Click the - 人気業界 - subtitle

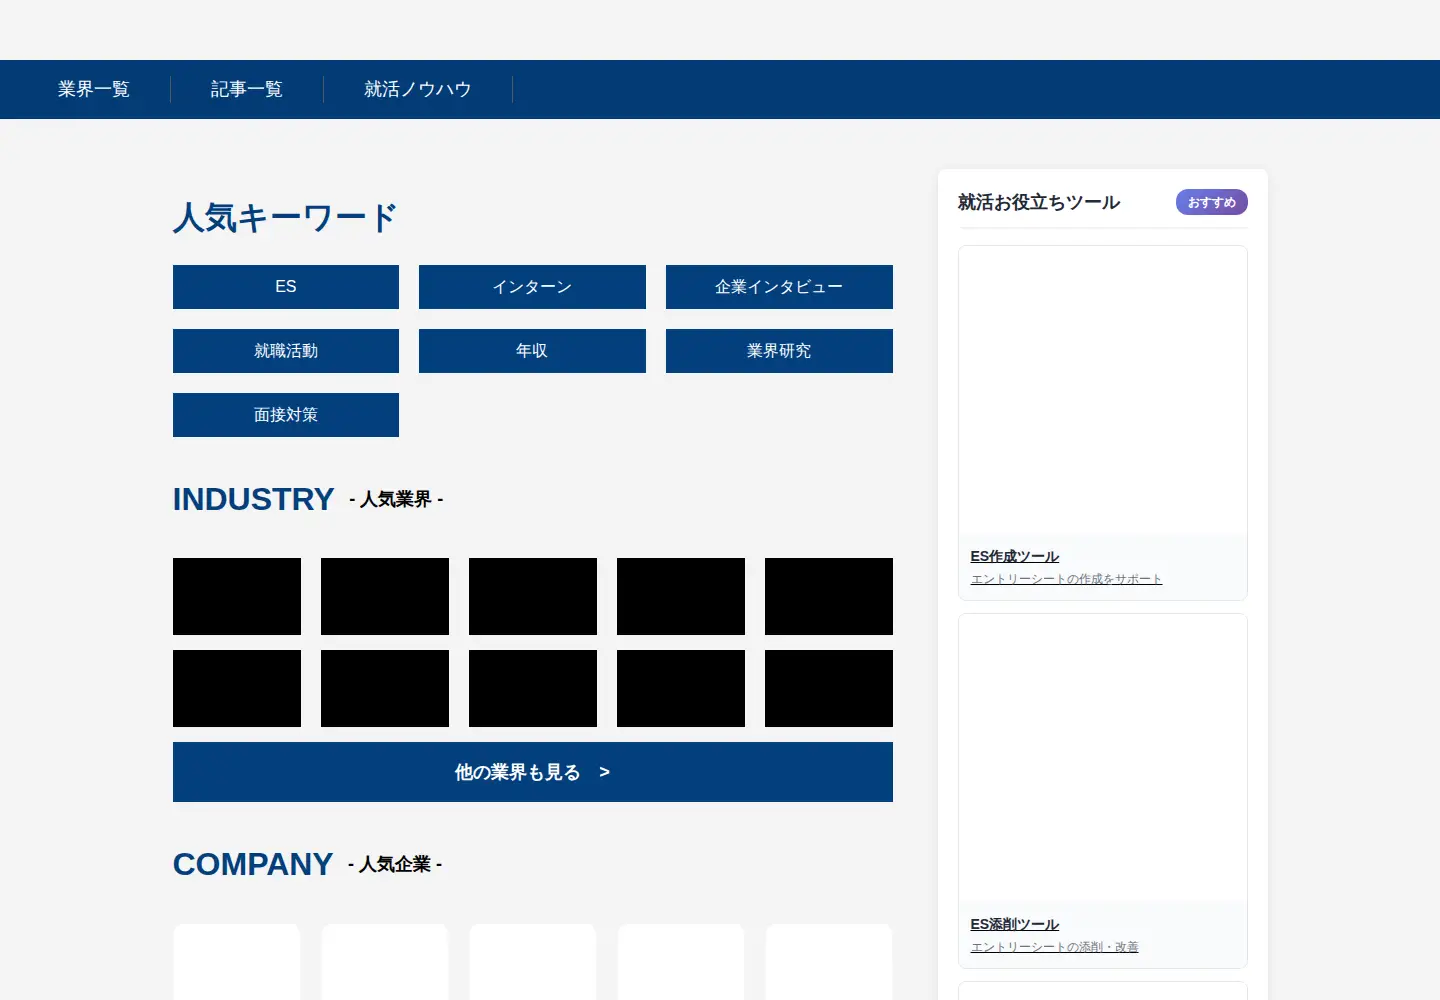click(396, 499)
